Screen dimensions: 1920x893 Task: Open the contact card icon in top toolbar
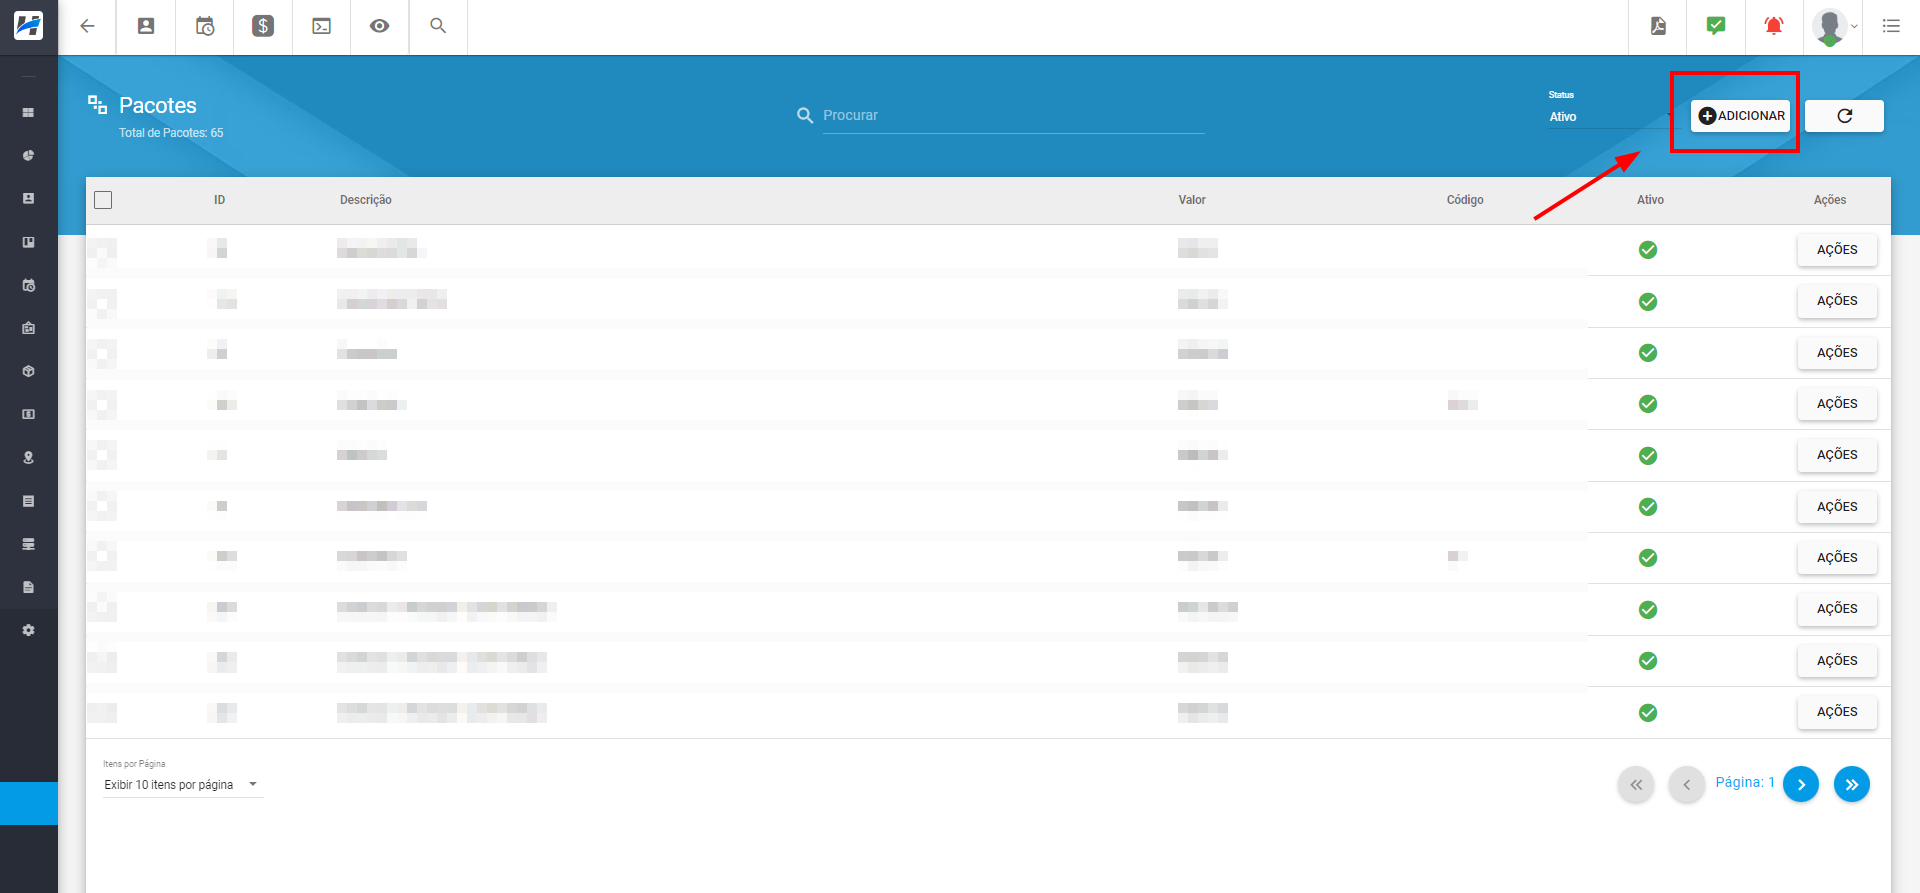tap(146, 26)
